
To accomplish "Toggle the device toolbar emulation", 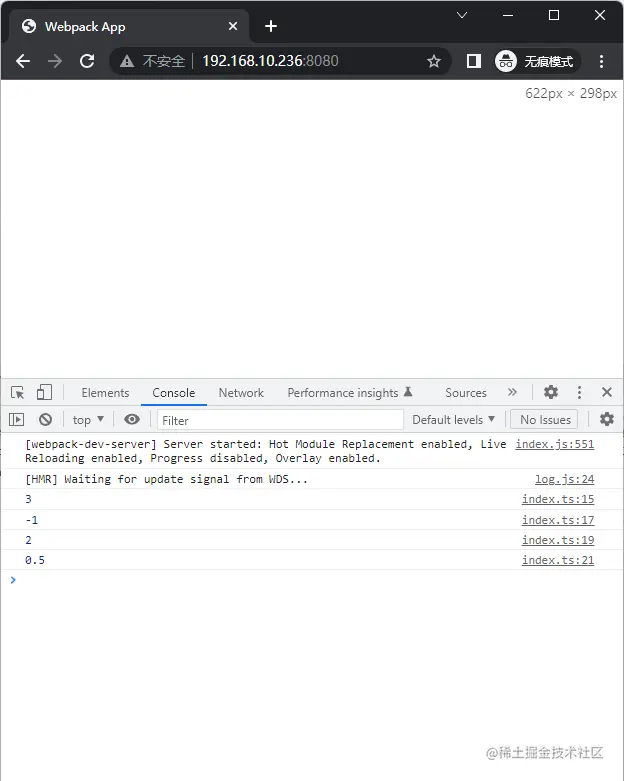I will pos(44,392).
